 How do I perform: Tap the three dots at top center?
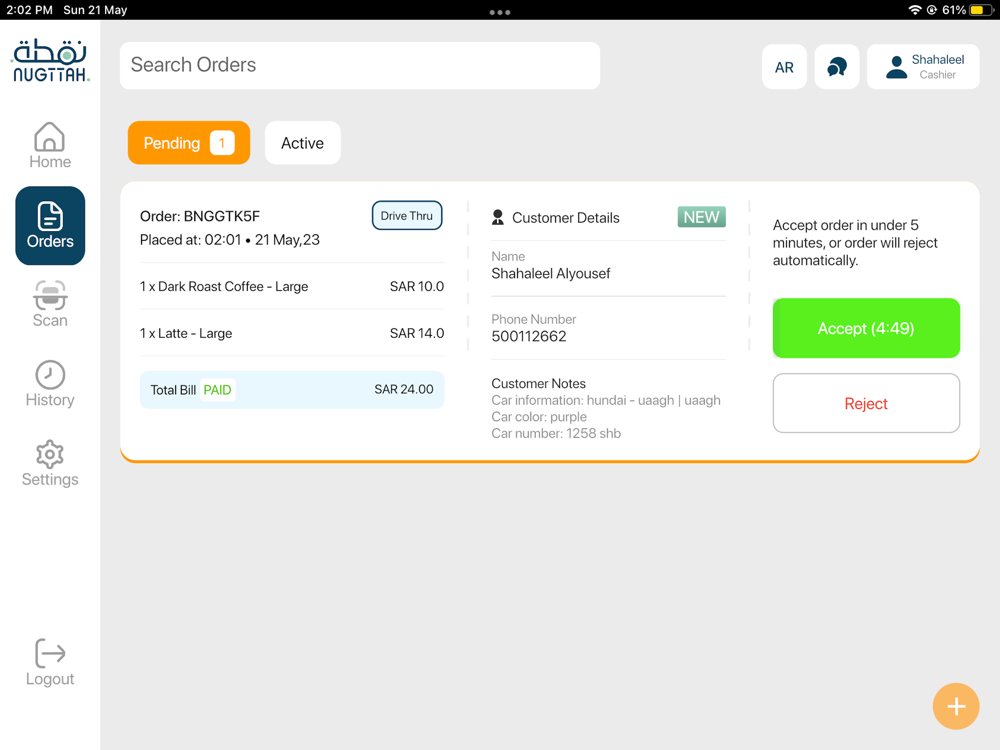click(499, 12)
